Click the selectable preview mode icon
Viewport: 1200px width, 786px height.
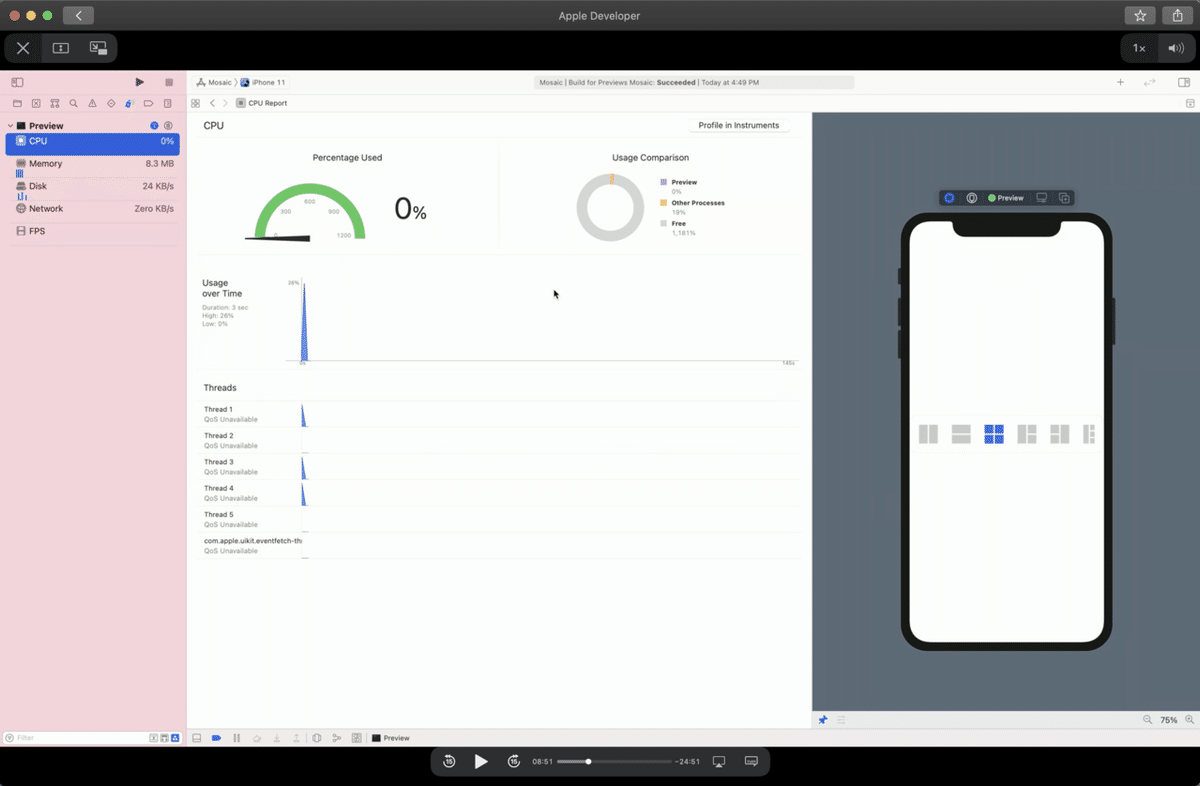[971, 198]
